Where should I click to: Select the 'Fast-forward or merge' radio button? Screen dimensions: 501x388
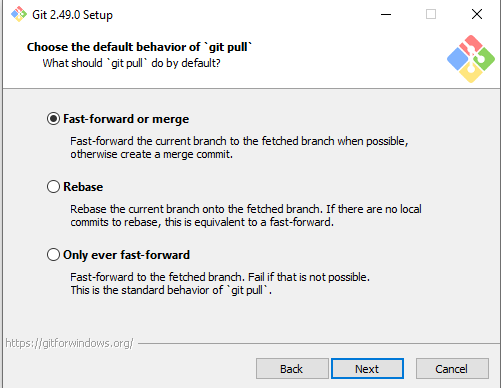(53, 119)
